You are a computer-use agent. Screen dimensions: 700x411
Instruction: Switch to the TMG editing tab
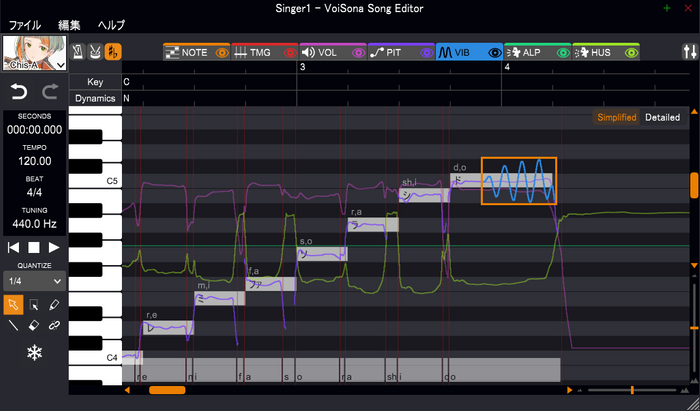256,51
